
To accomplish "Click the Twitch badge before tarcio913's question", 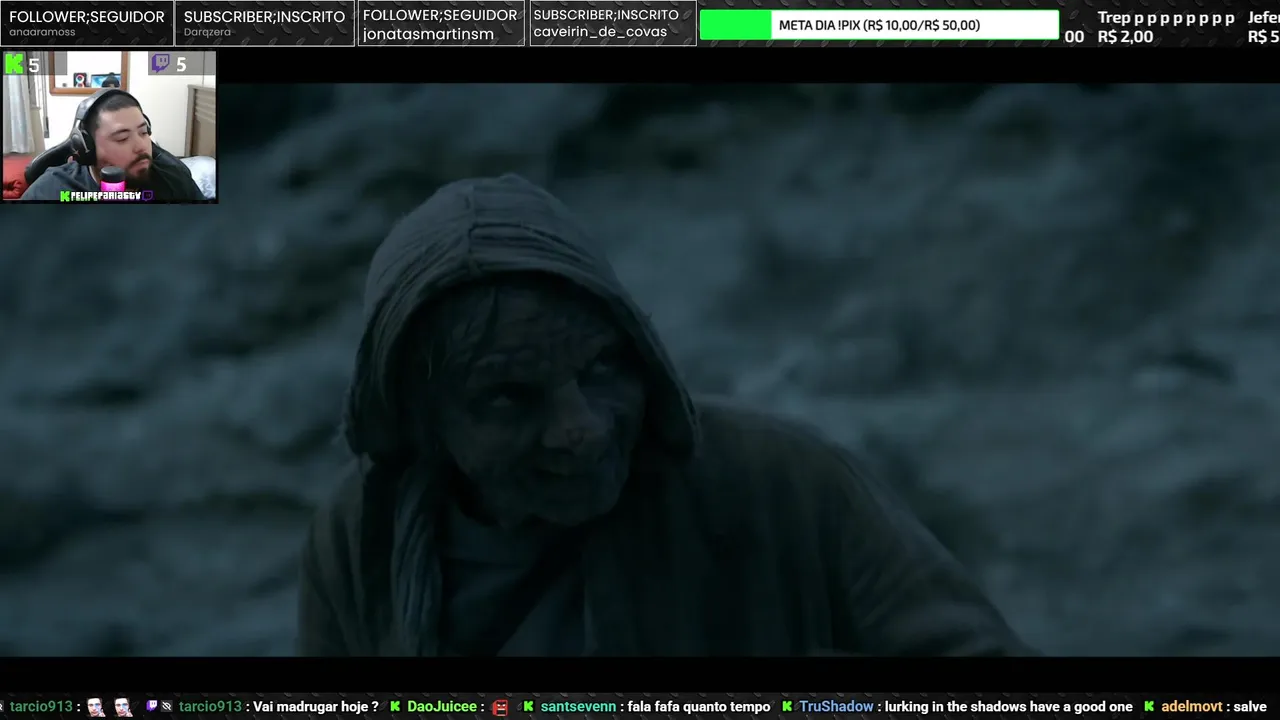I will pos(152,707).
